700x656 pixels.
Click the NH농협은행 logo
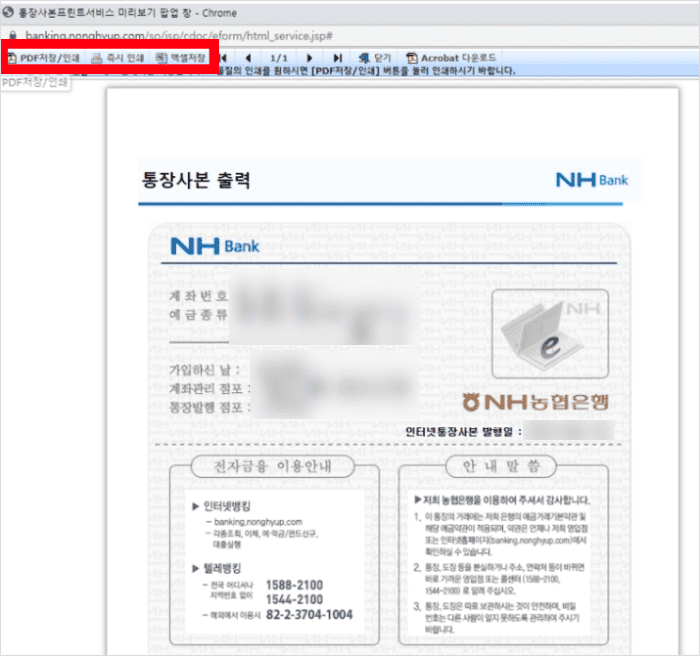pos(535,402)
